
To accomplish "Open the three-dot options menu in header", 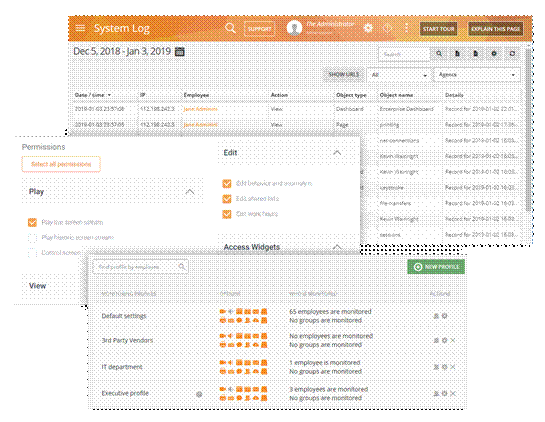I will (406, 28).
